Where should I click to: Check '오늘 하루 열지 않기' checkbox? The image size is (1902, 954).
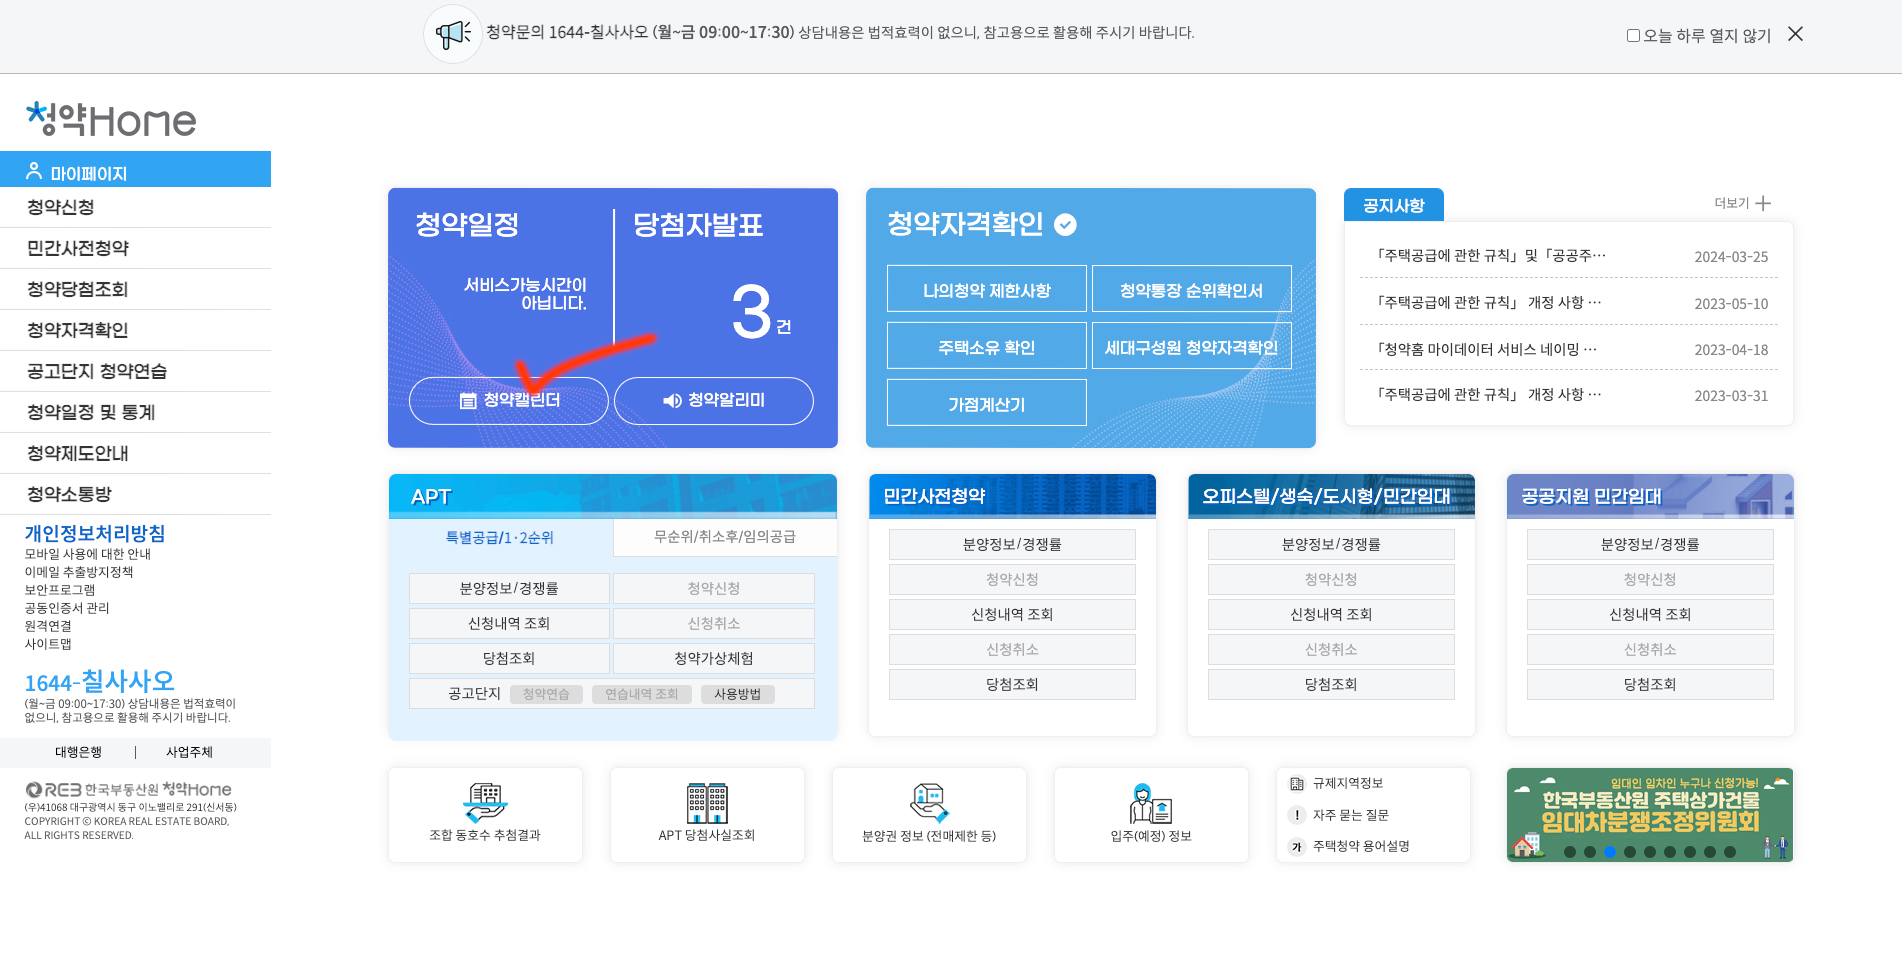(x=1633, y=35)
